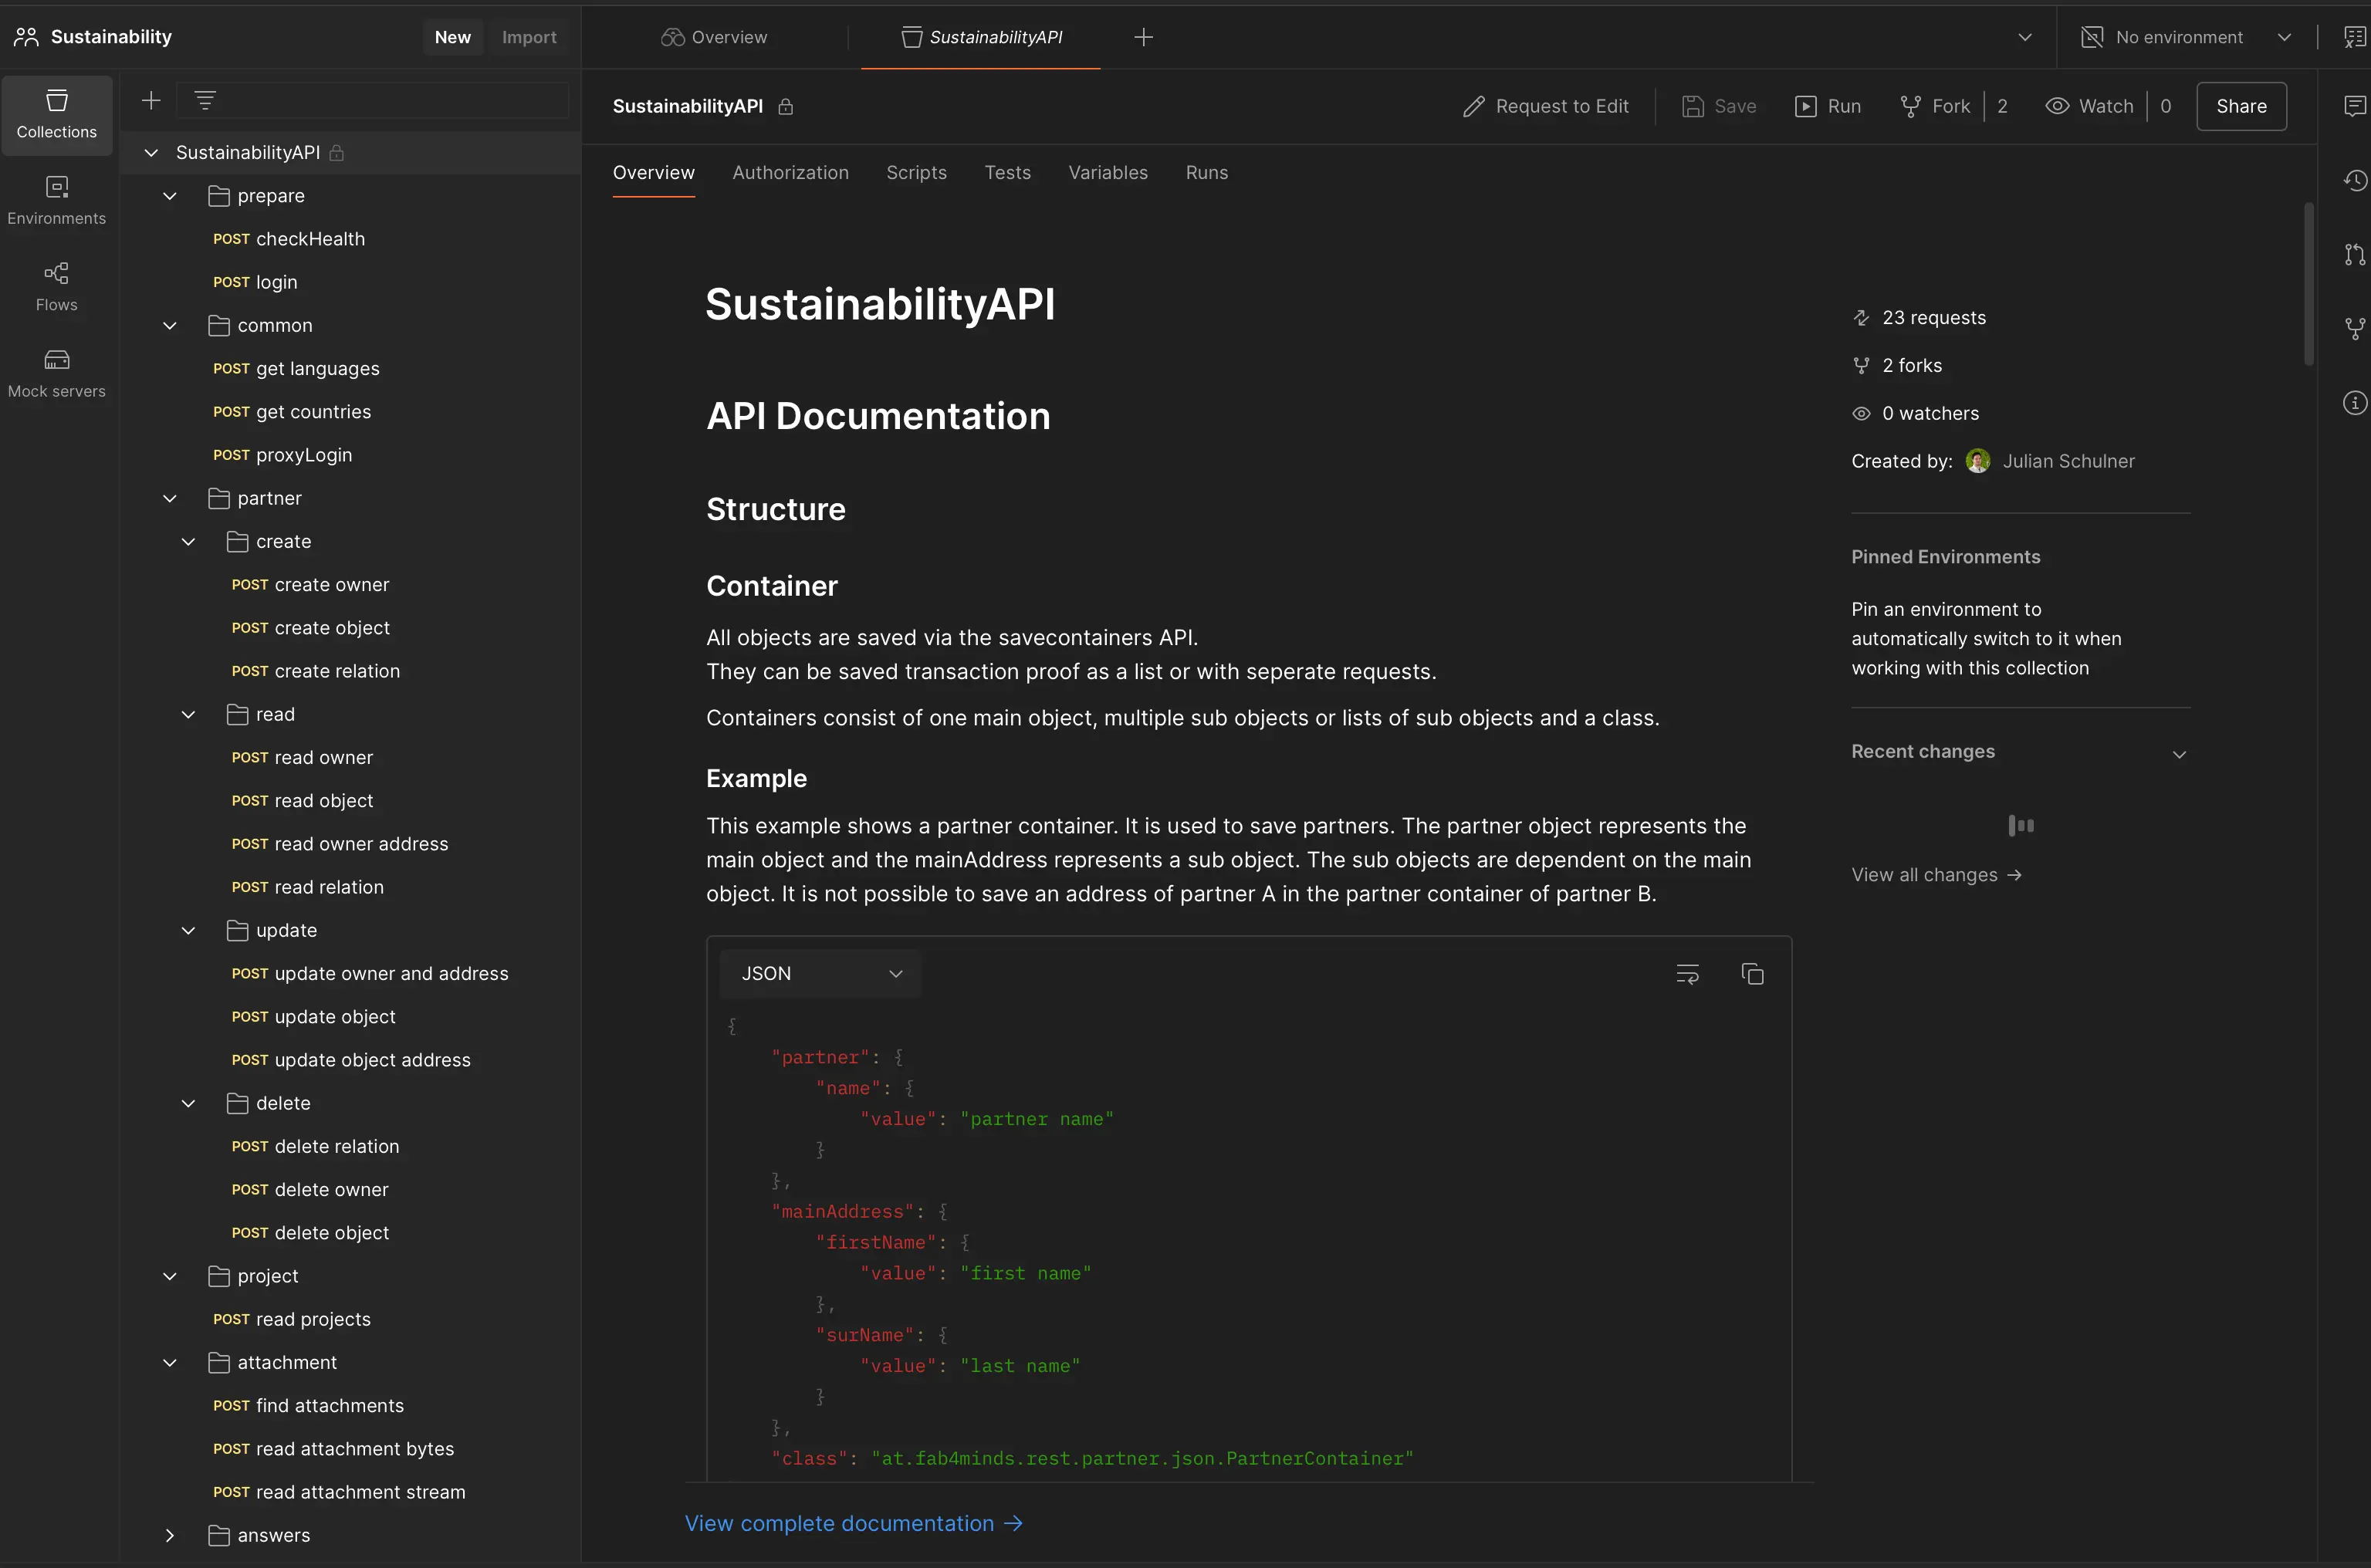Open the tab list dropdown chevron

pyautogui.click(x=2025, y=37)
